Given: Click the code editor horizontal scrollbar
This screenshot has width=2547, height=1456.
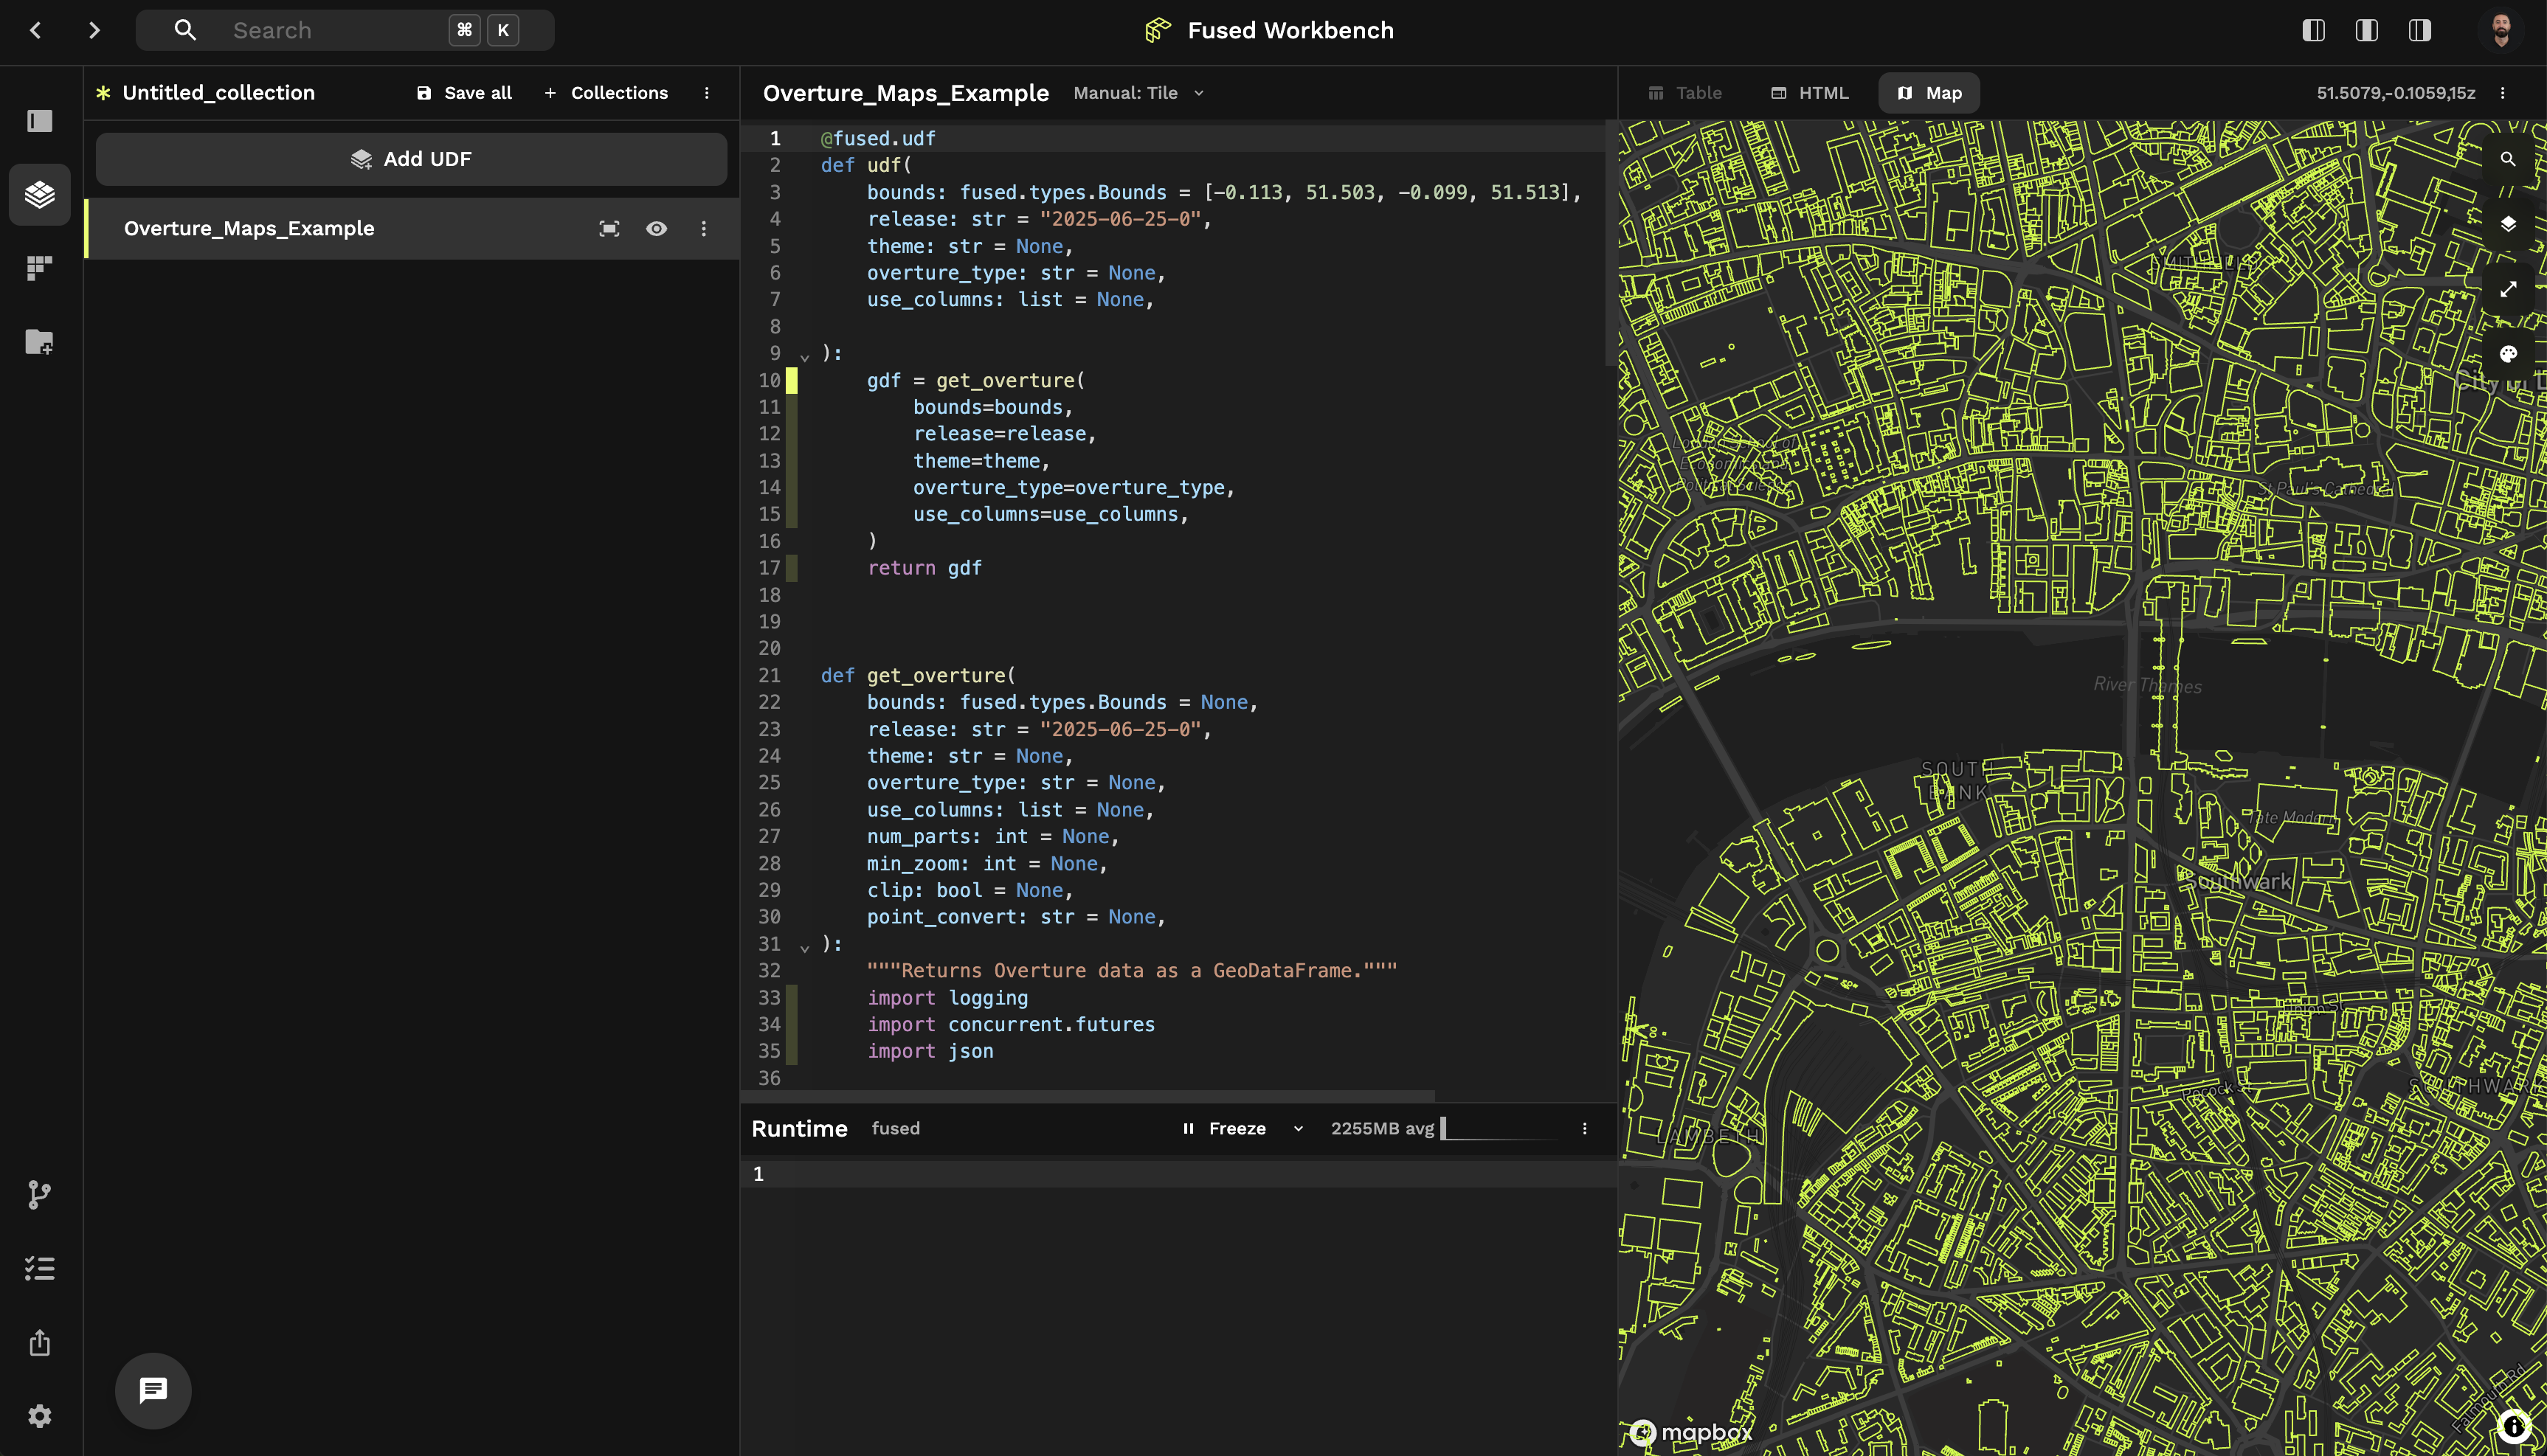Looking at the screenshot, I should (1088, 1096).
